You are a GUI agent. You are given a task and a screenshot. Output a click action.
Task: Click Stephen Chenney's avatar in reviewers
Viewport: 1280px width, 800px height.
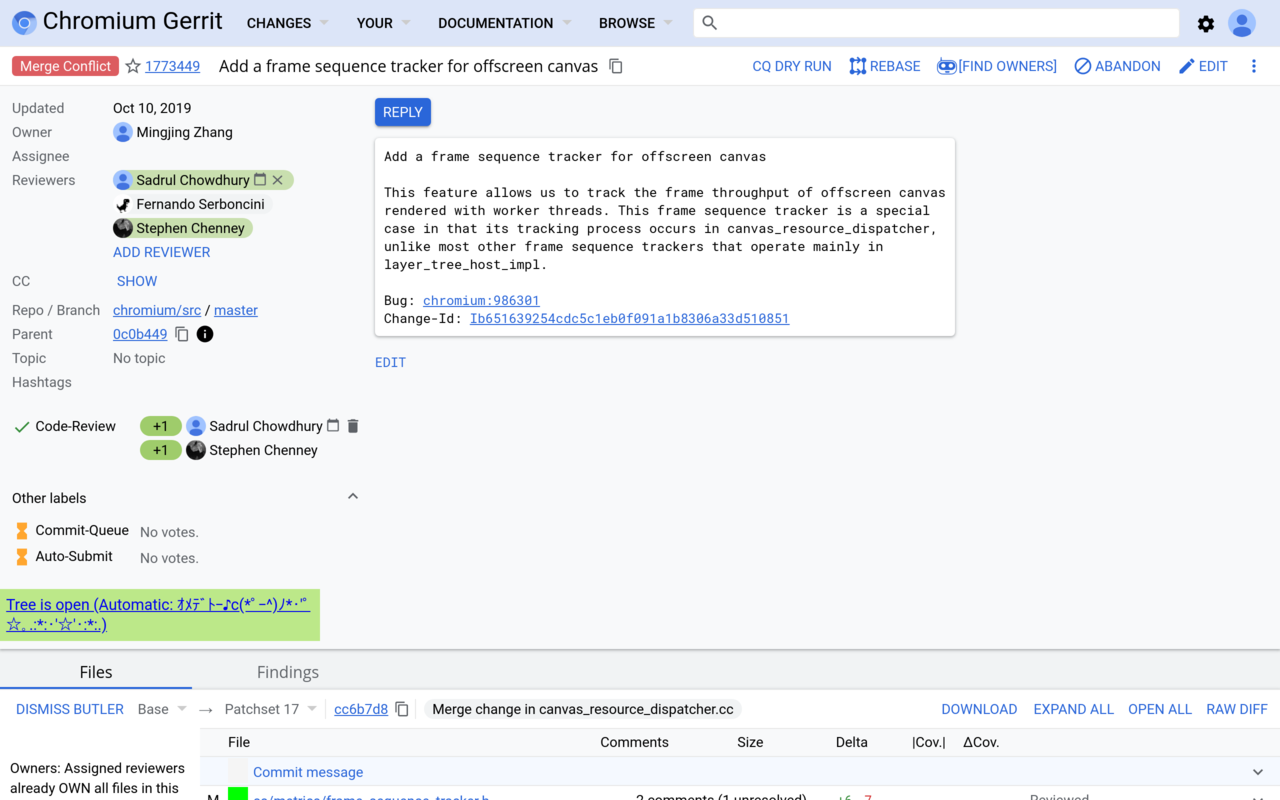(x=123, y=228)
